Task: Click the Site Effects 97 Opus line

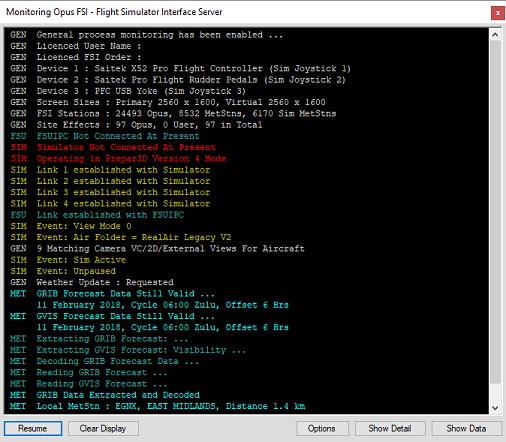Action: [136, 125]
